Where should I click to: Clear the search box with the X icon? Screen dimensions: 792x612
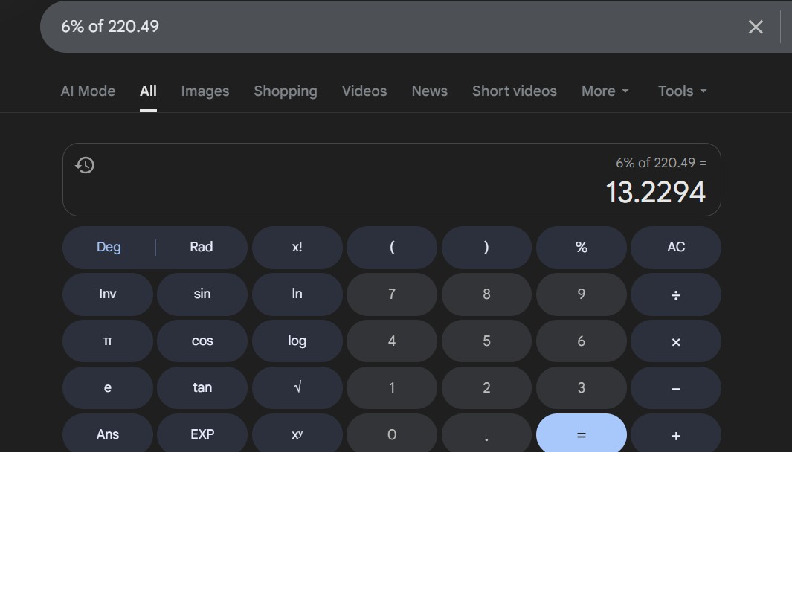[x=756, y=27]
